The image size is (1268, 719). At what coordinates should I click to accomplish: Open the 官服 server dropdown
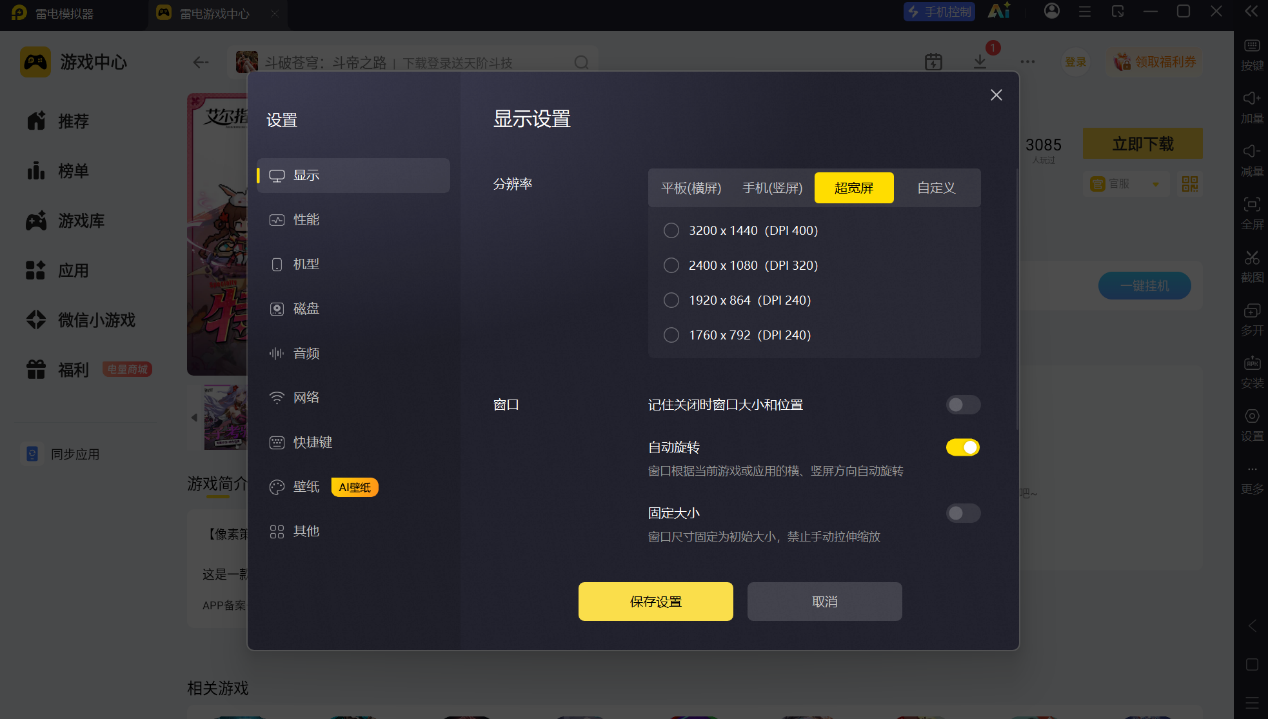(x=1127, y=184)
